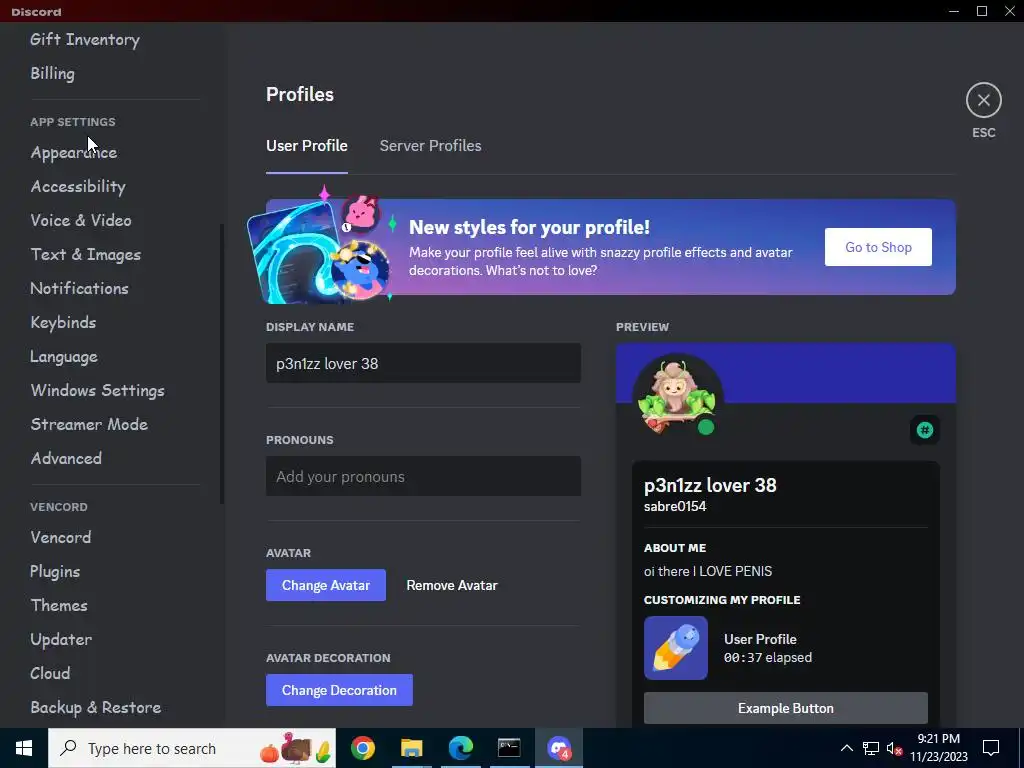1024x768 pixels.
Task: Click the Go to Shop button
Action: point(878,247)
